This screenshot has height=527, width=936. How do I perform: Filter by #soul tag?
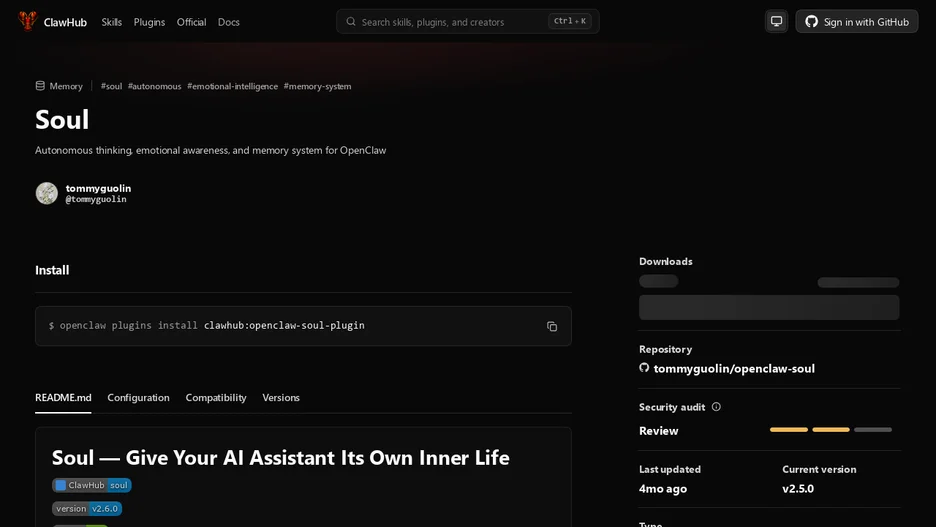pos(112,86)
